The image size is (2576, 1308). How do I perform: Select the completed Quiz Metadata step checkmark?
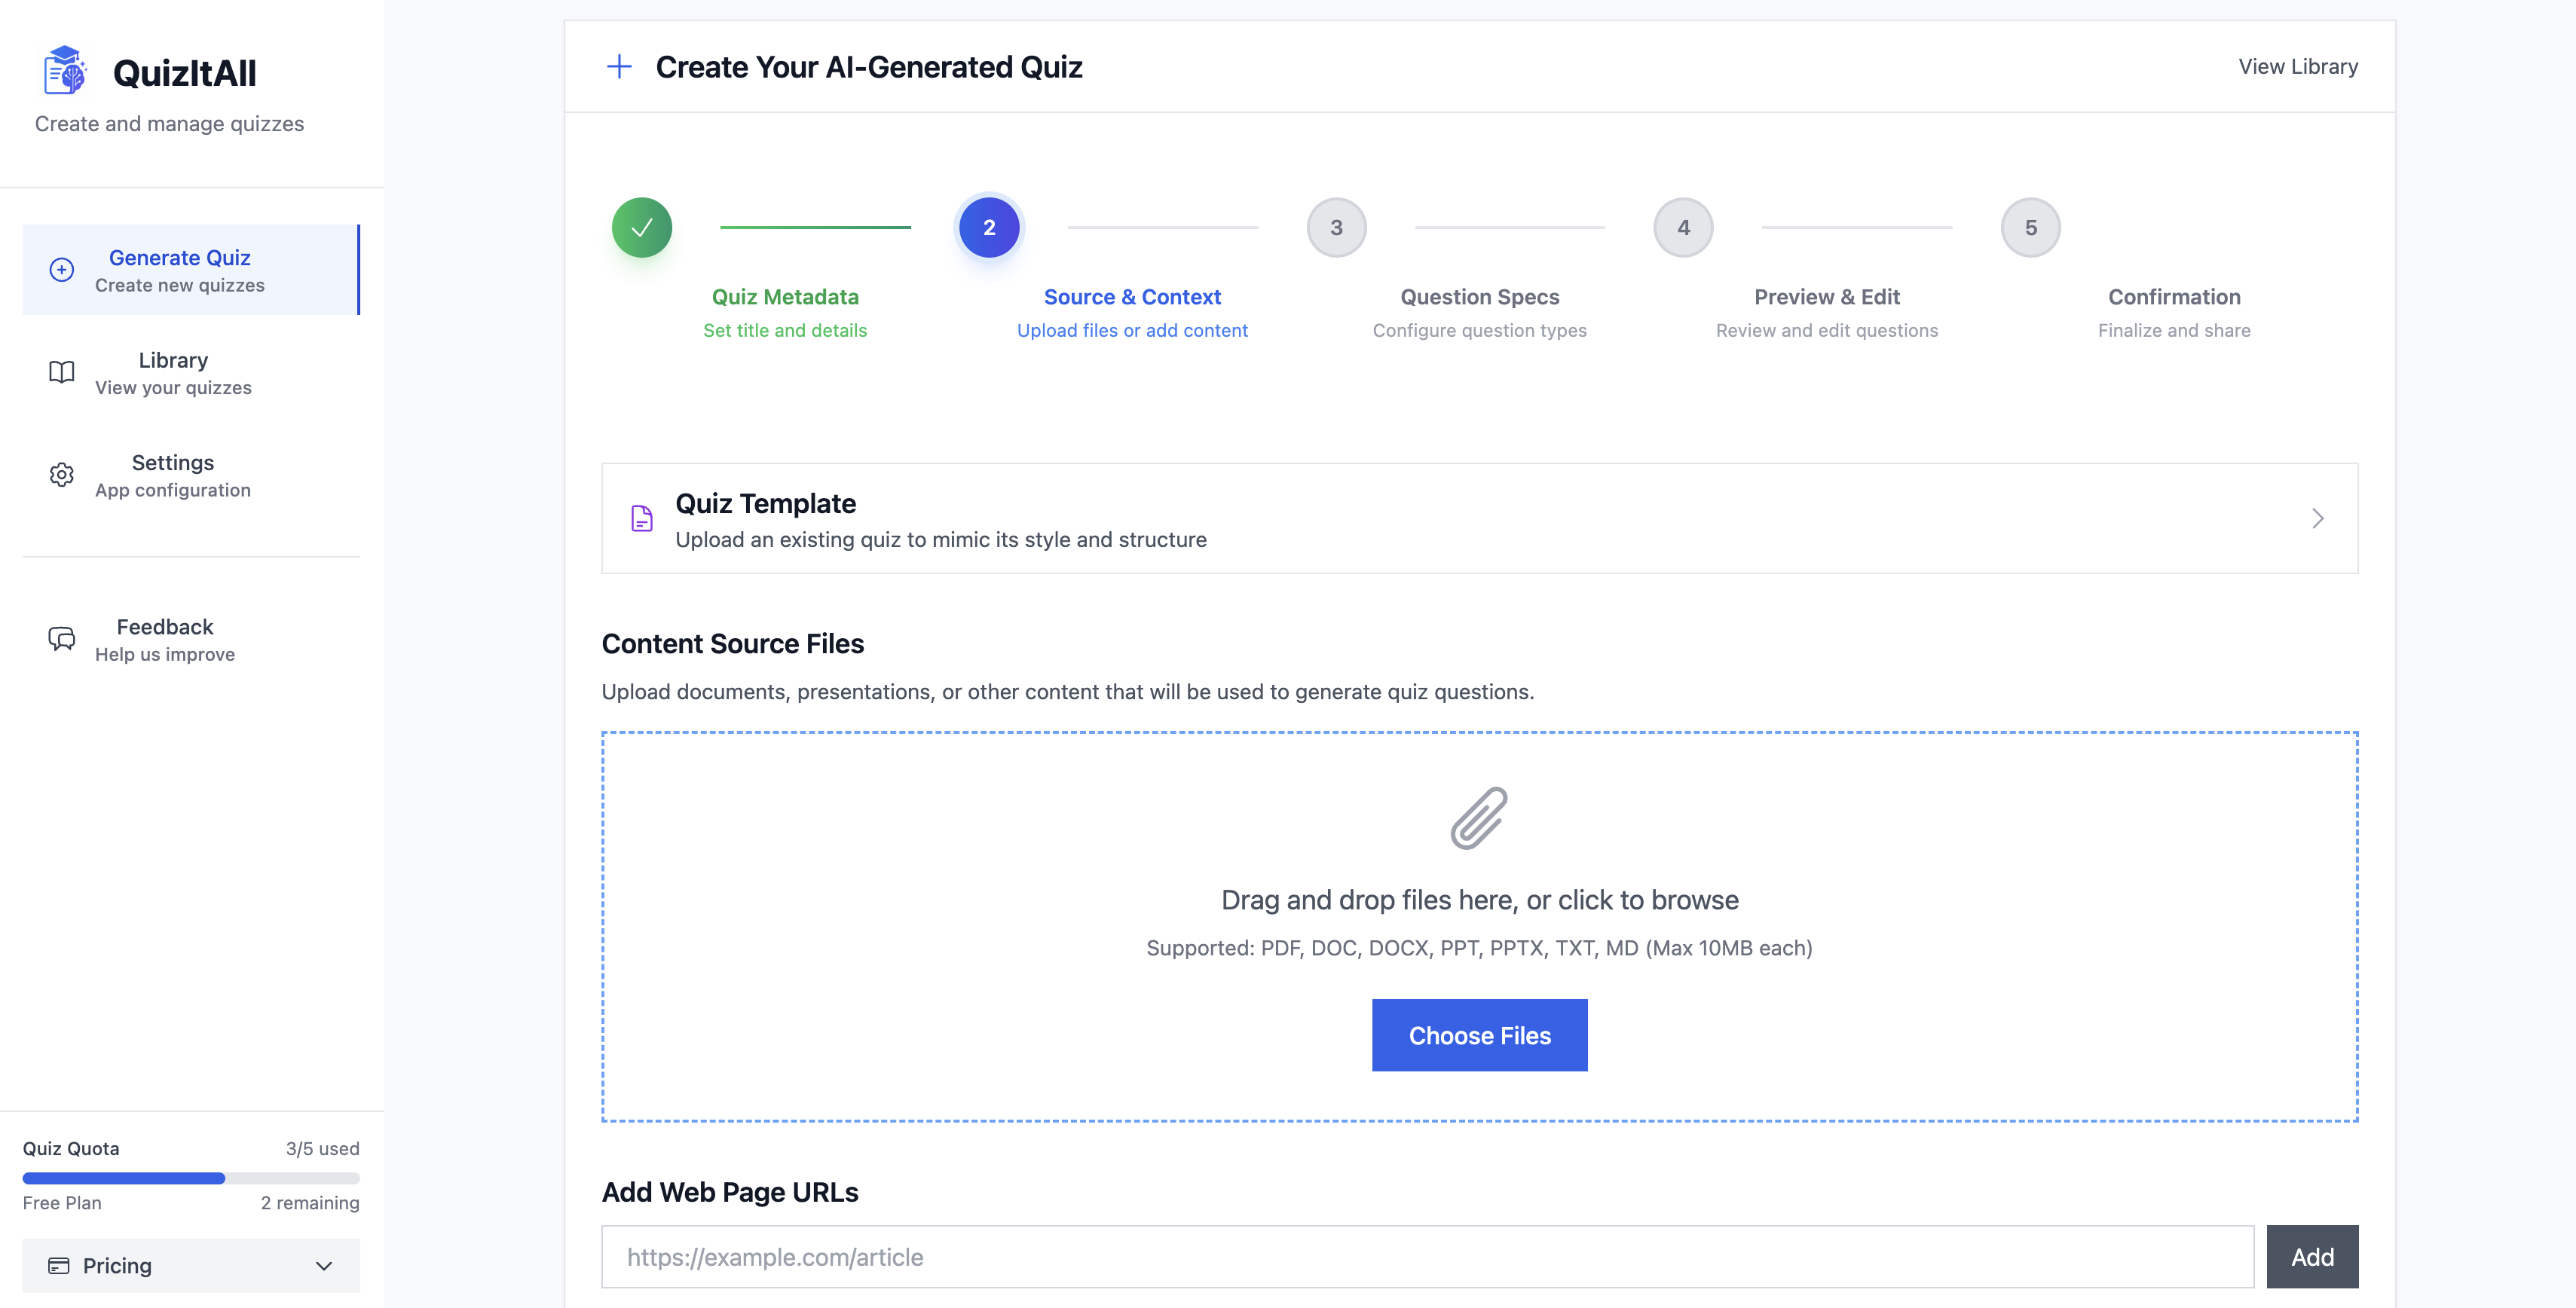[x=641, y=227]
